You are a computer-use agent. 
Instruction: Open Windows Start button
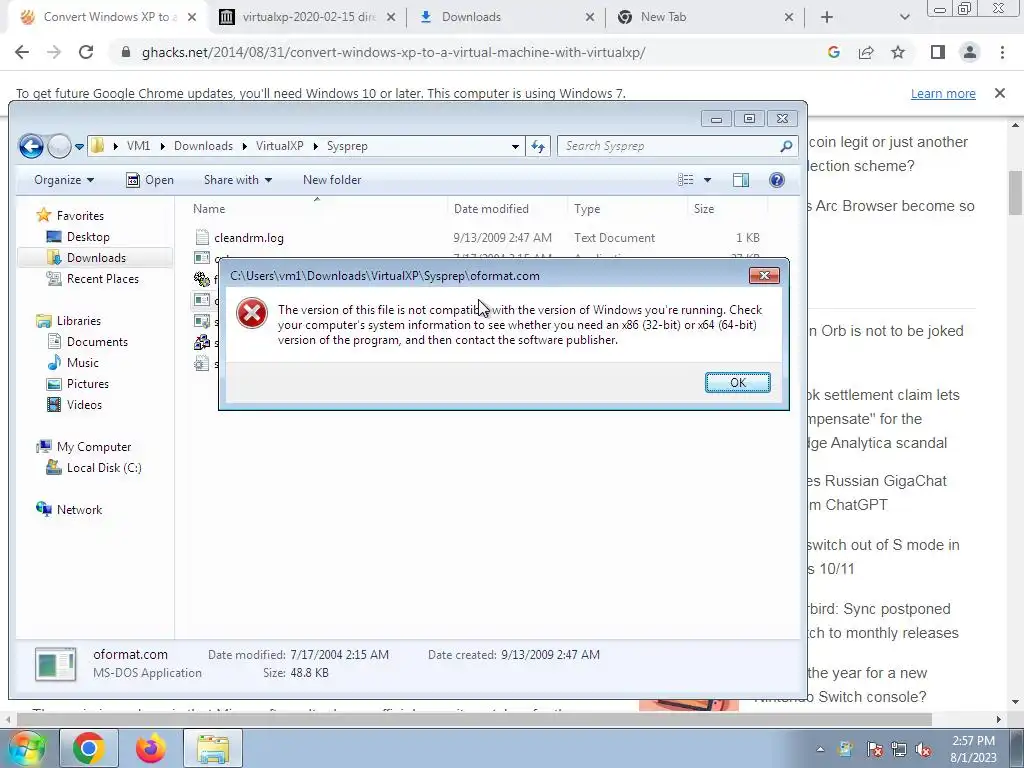26,748
